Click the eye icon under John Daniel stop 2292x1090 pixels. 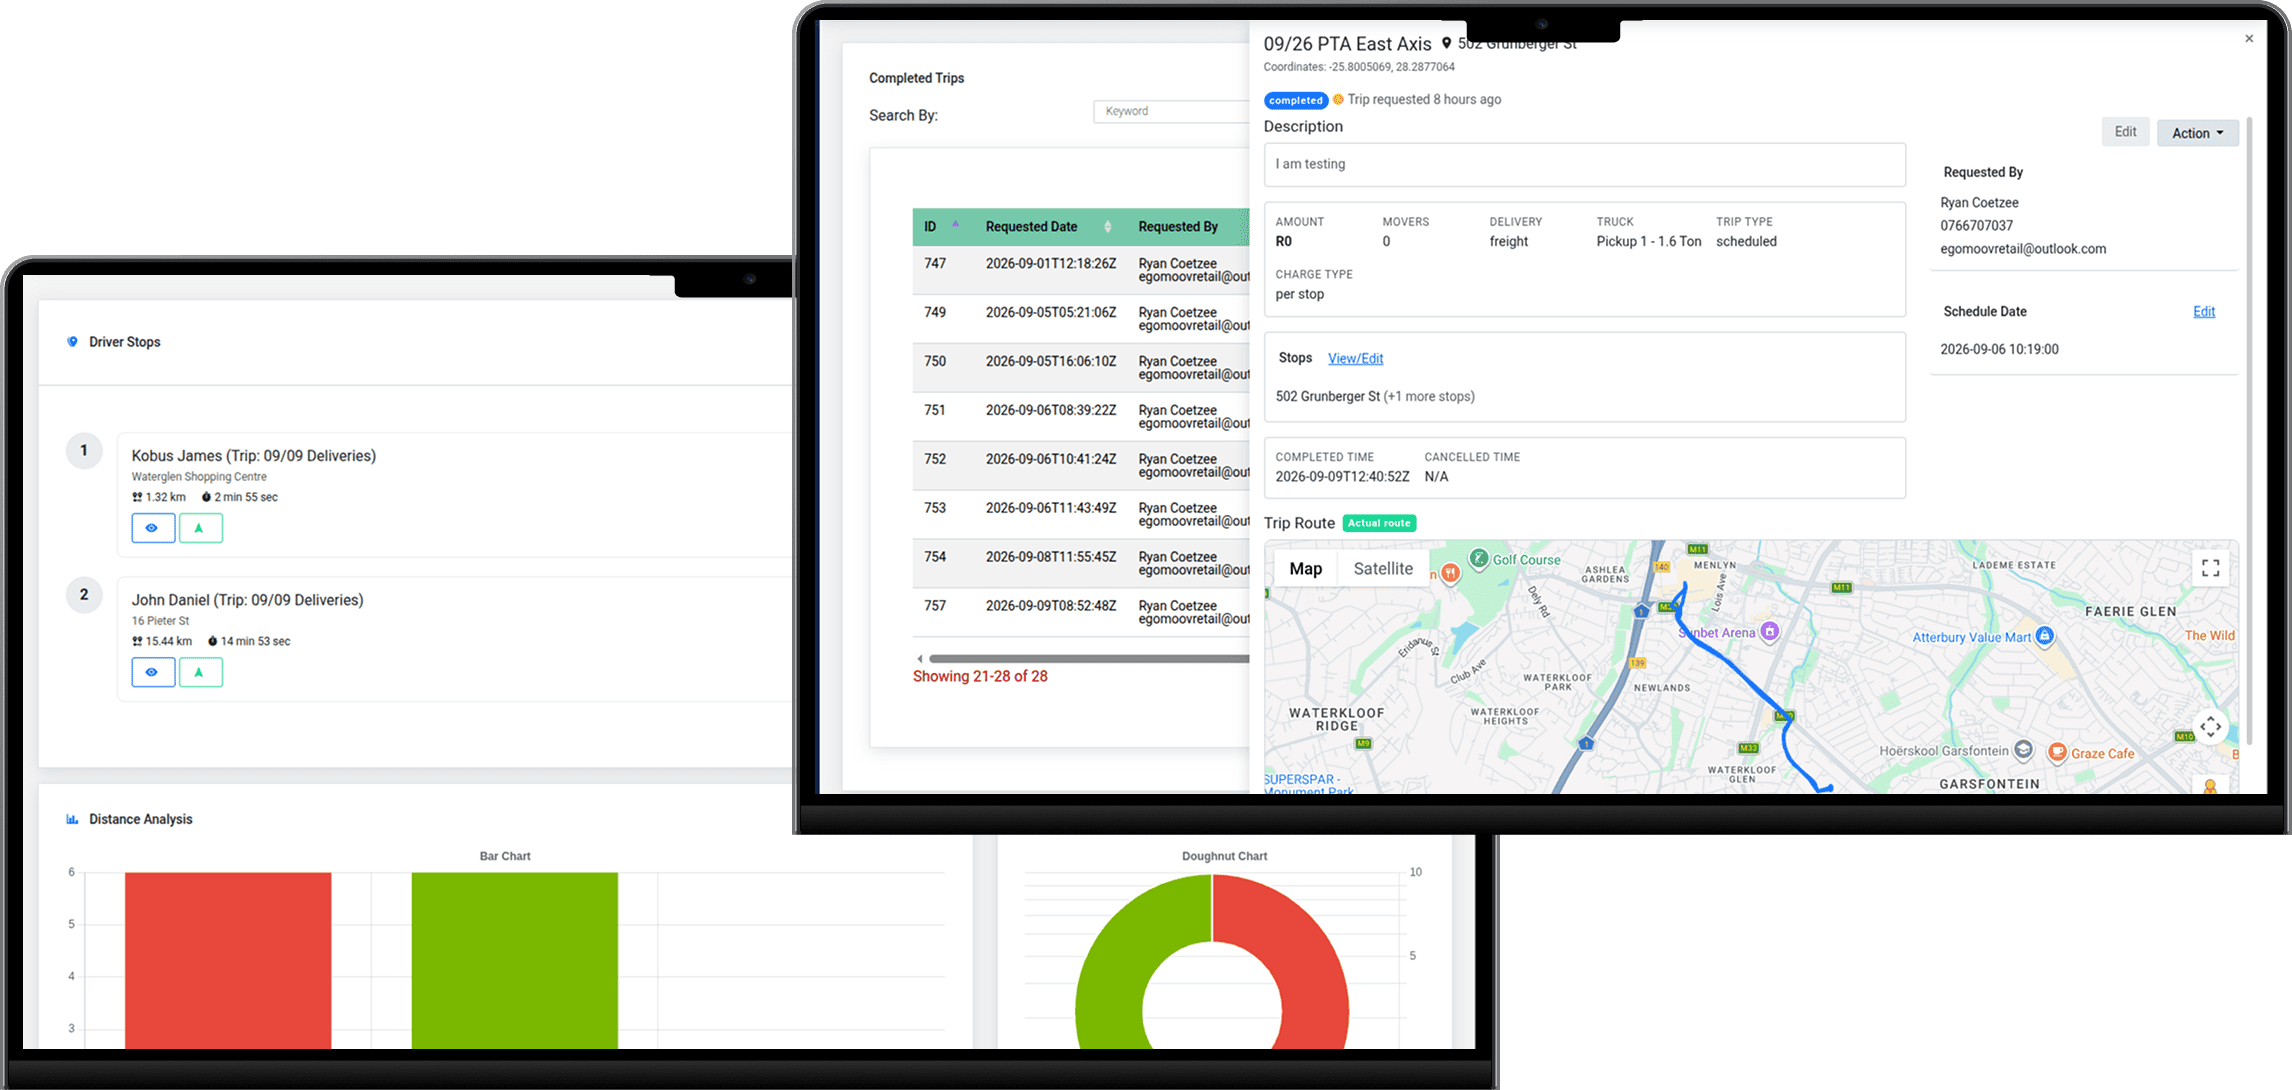pos(153,672)
